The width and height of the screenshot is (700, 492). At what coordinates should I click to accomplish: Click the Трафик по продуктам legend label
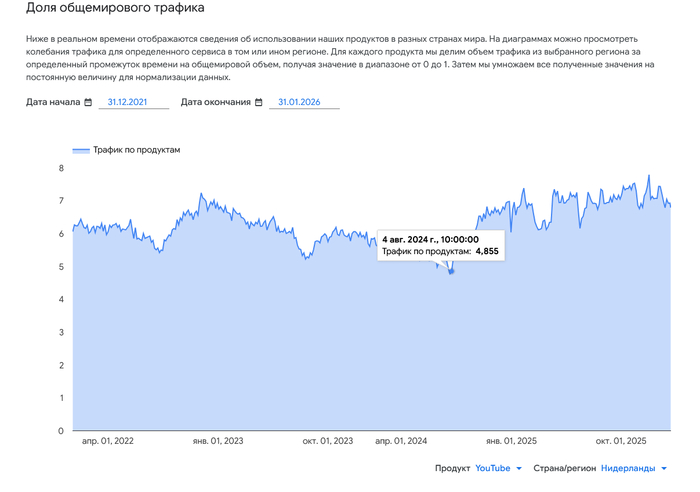(137, 150)
